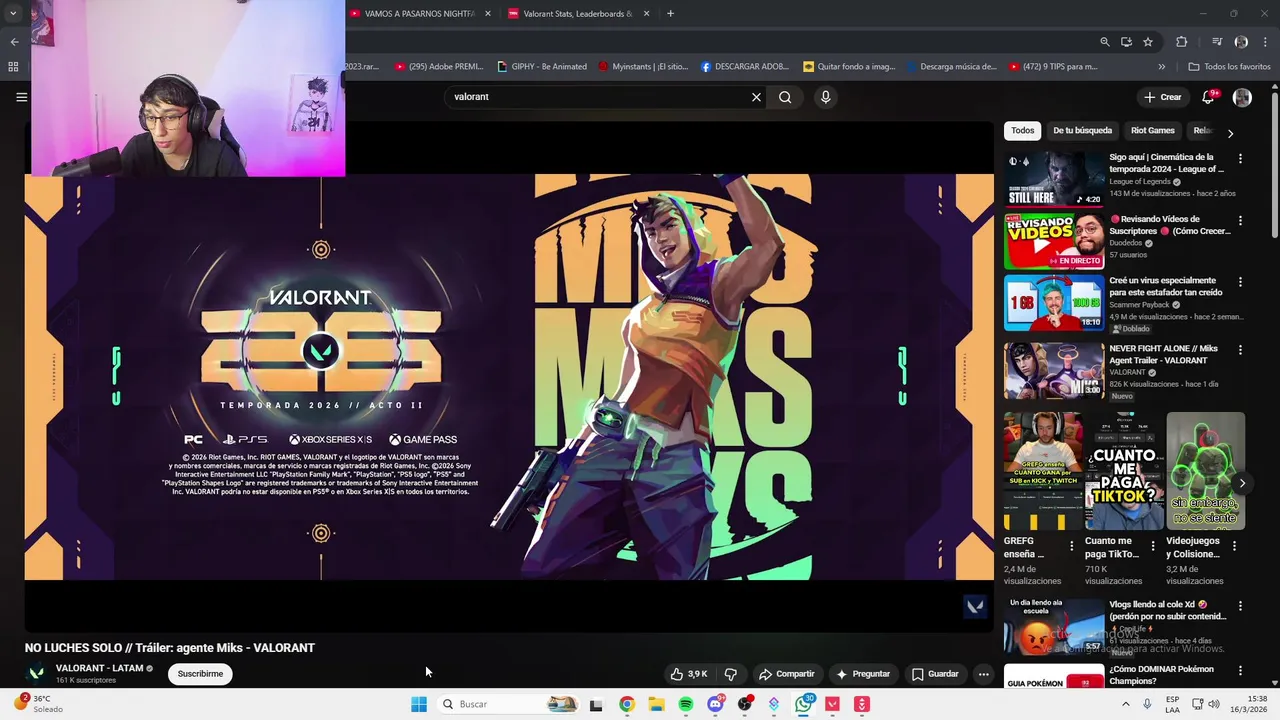The width and height of the screenshot is (1280, 720).
Task: Open the Preguntar AI ask button
Action: coord(863,674)
